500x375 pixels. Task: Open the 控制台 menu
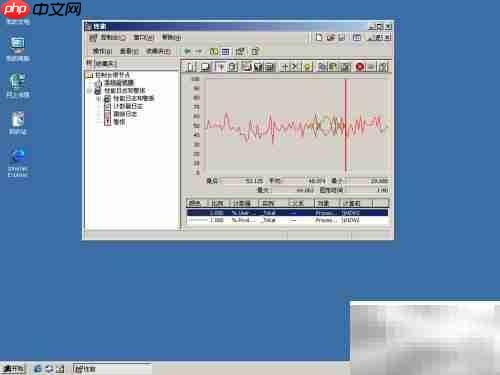(x=113, y=37)
